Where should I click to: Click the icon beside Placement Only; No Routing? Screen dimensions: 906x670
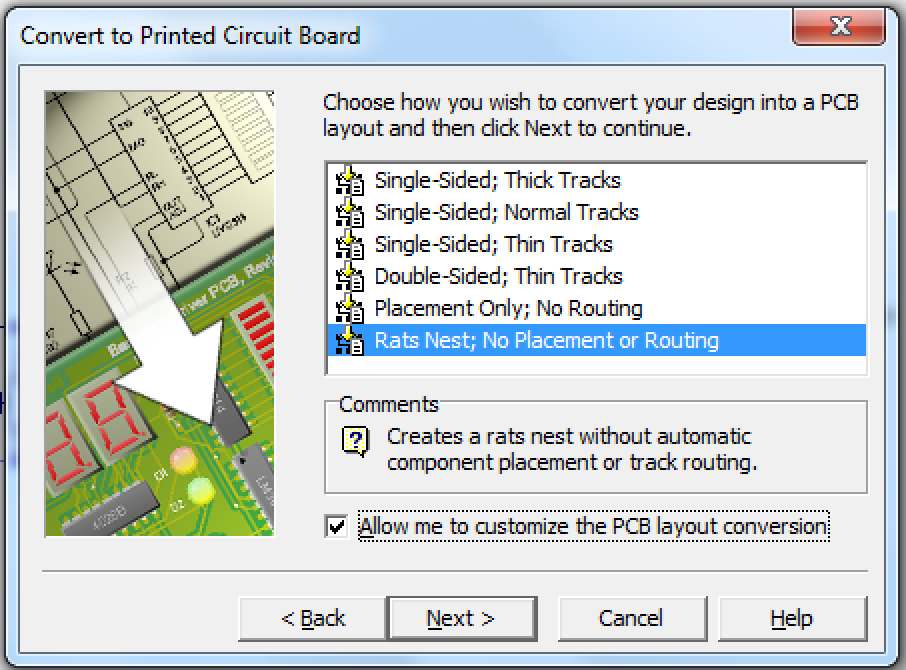[350, 309]
